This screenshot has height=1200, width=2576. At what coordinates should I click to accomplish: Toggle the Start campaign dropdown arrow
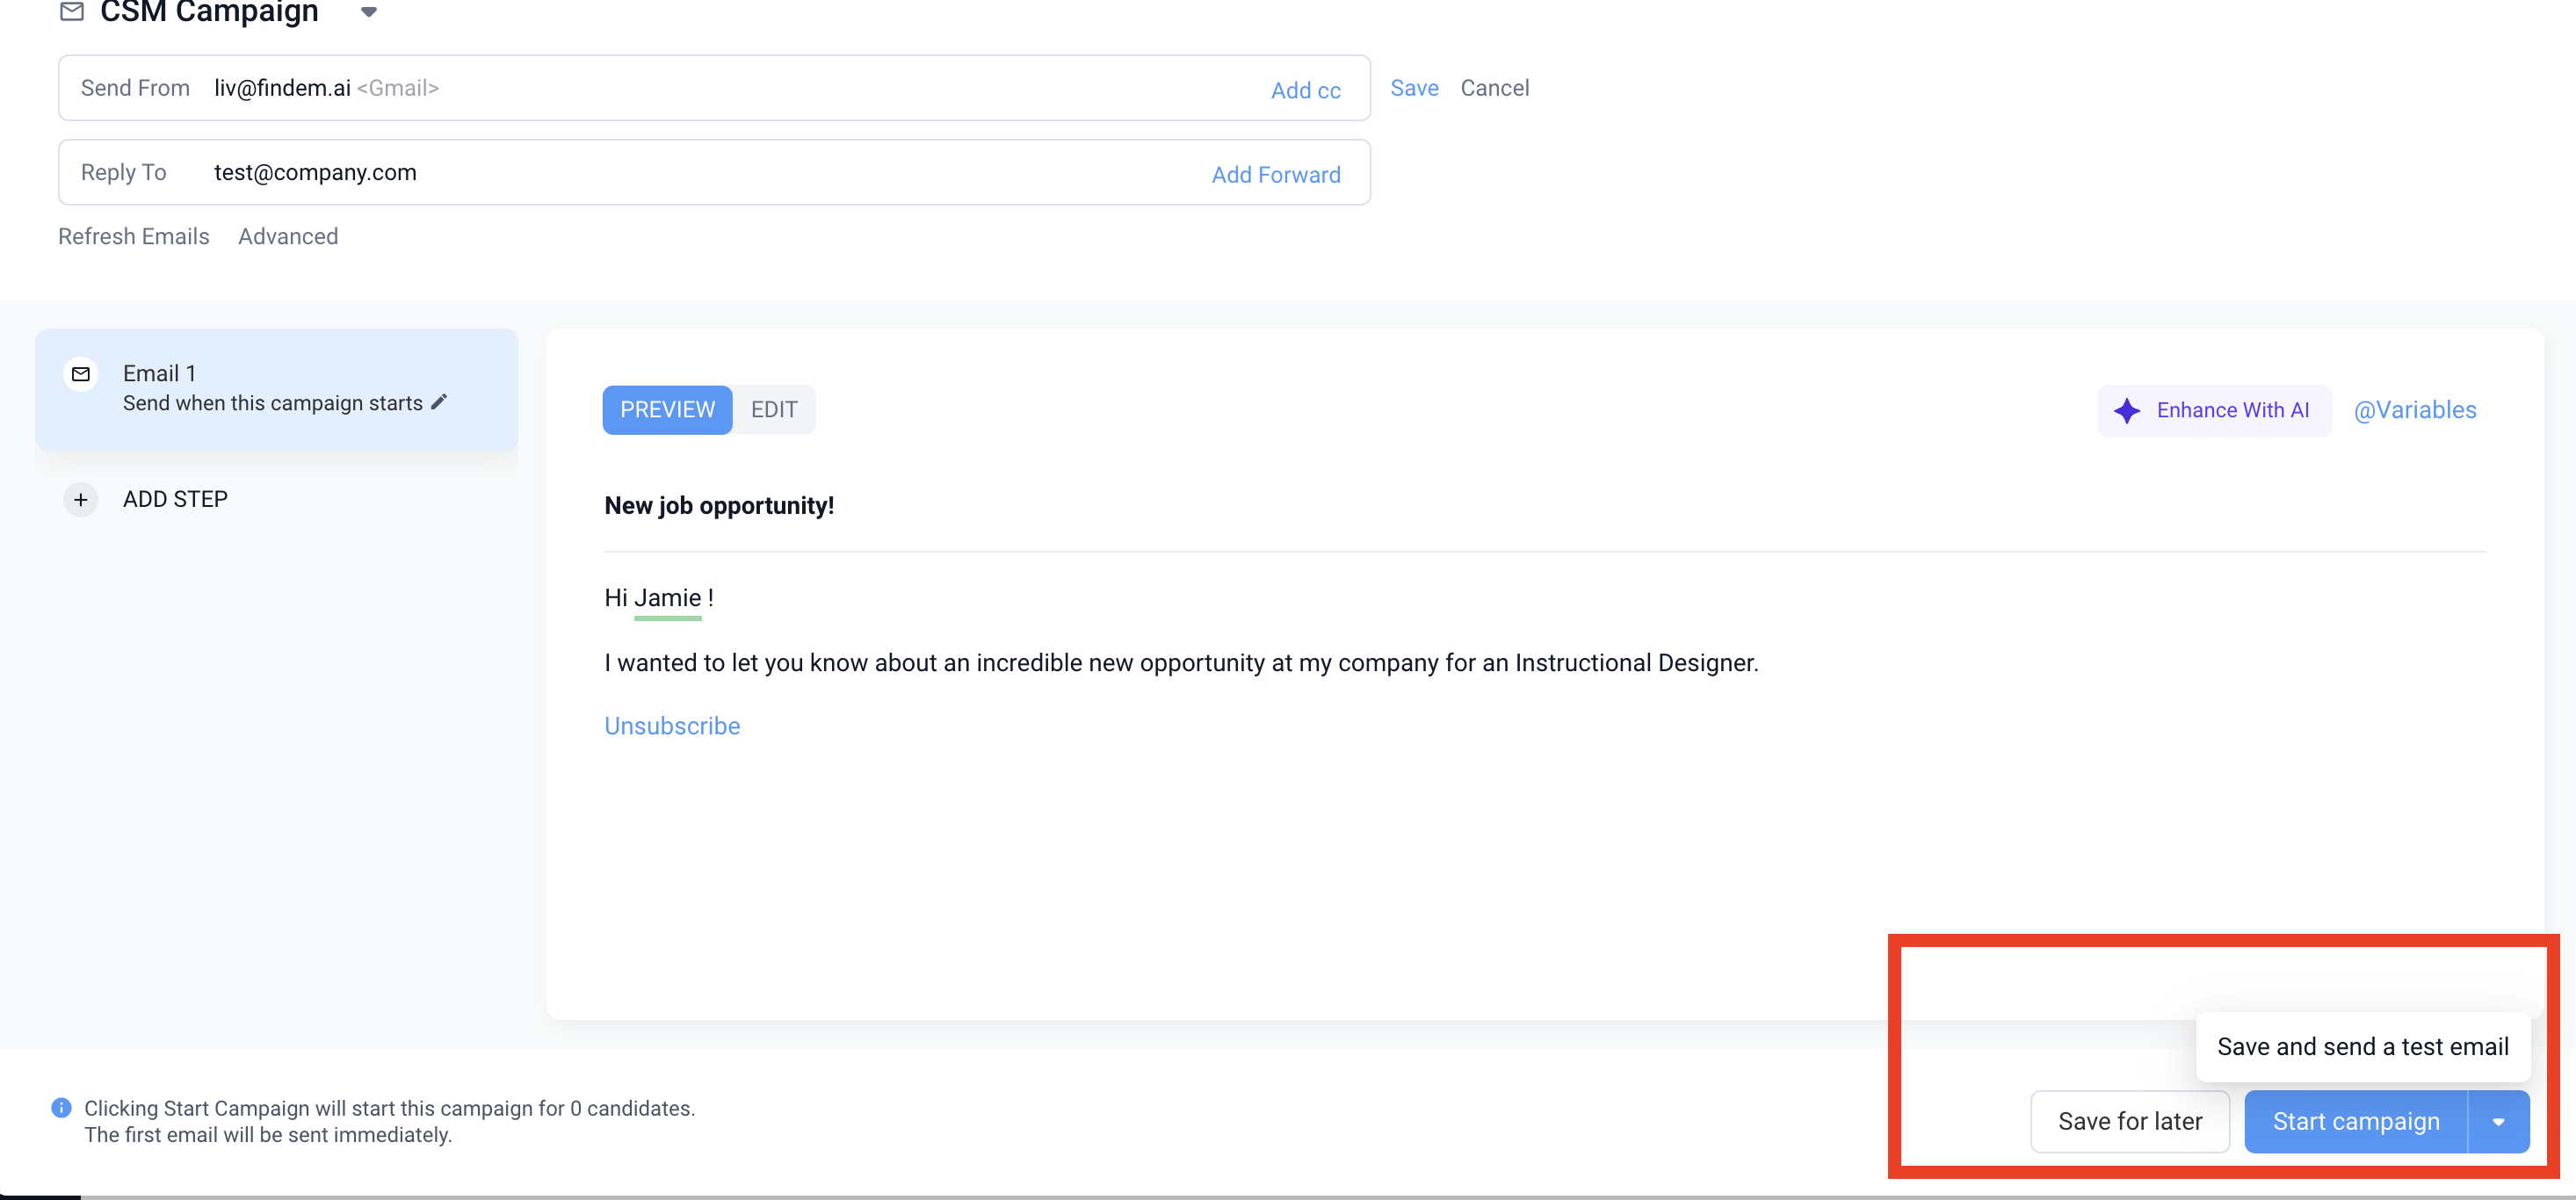click(2498, 1122)
